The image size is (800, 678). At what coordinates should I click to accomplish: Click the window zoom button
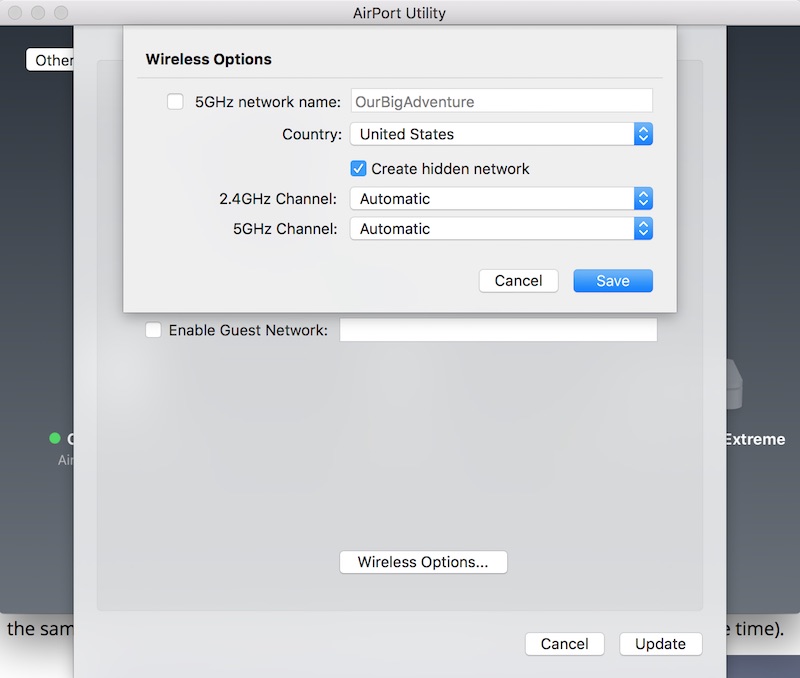coord(61,14)
